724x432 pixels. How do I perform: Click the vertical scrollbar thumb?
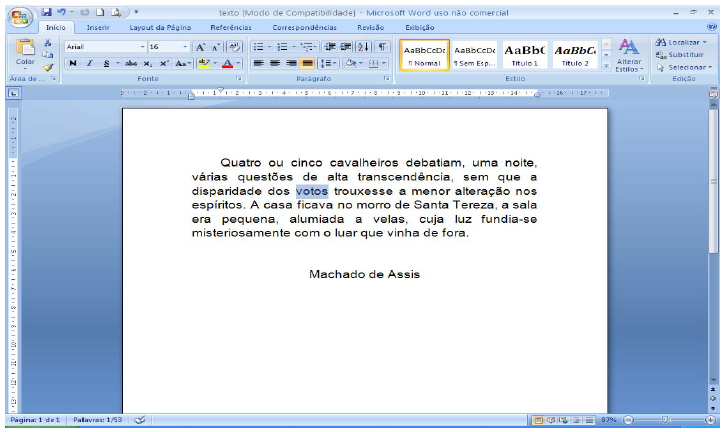point(714,182)
